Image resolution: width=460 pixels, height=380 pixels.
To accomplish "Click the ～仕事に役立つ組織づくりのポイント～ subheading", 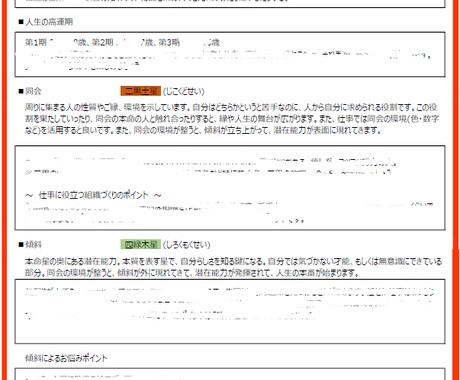I will pyautogui.click(x=93, y=195).
